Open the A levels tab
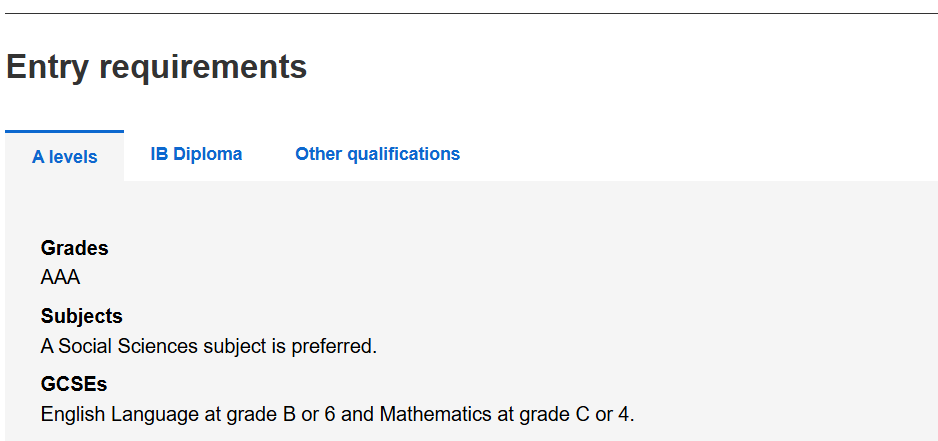The image size is (938, 441). 65,157
